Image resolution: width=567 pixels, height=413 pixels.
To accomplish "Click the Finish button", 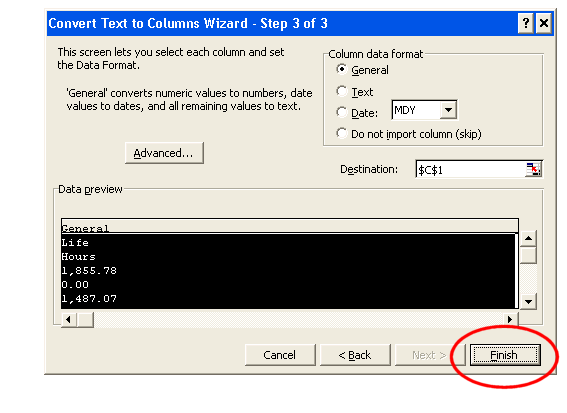I will coord(505,355).
